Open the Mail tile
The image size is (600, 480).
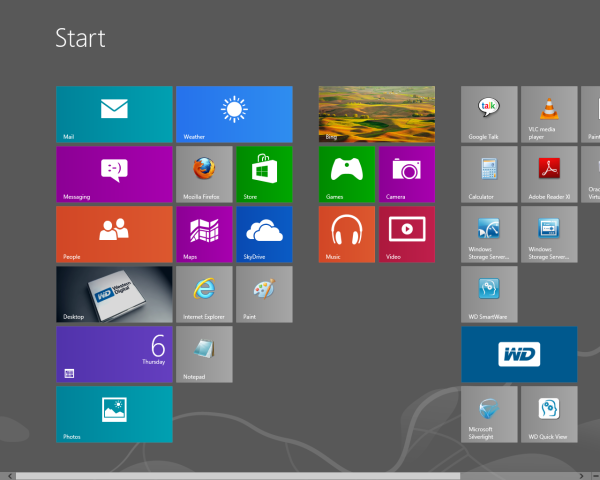point(114,114)
